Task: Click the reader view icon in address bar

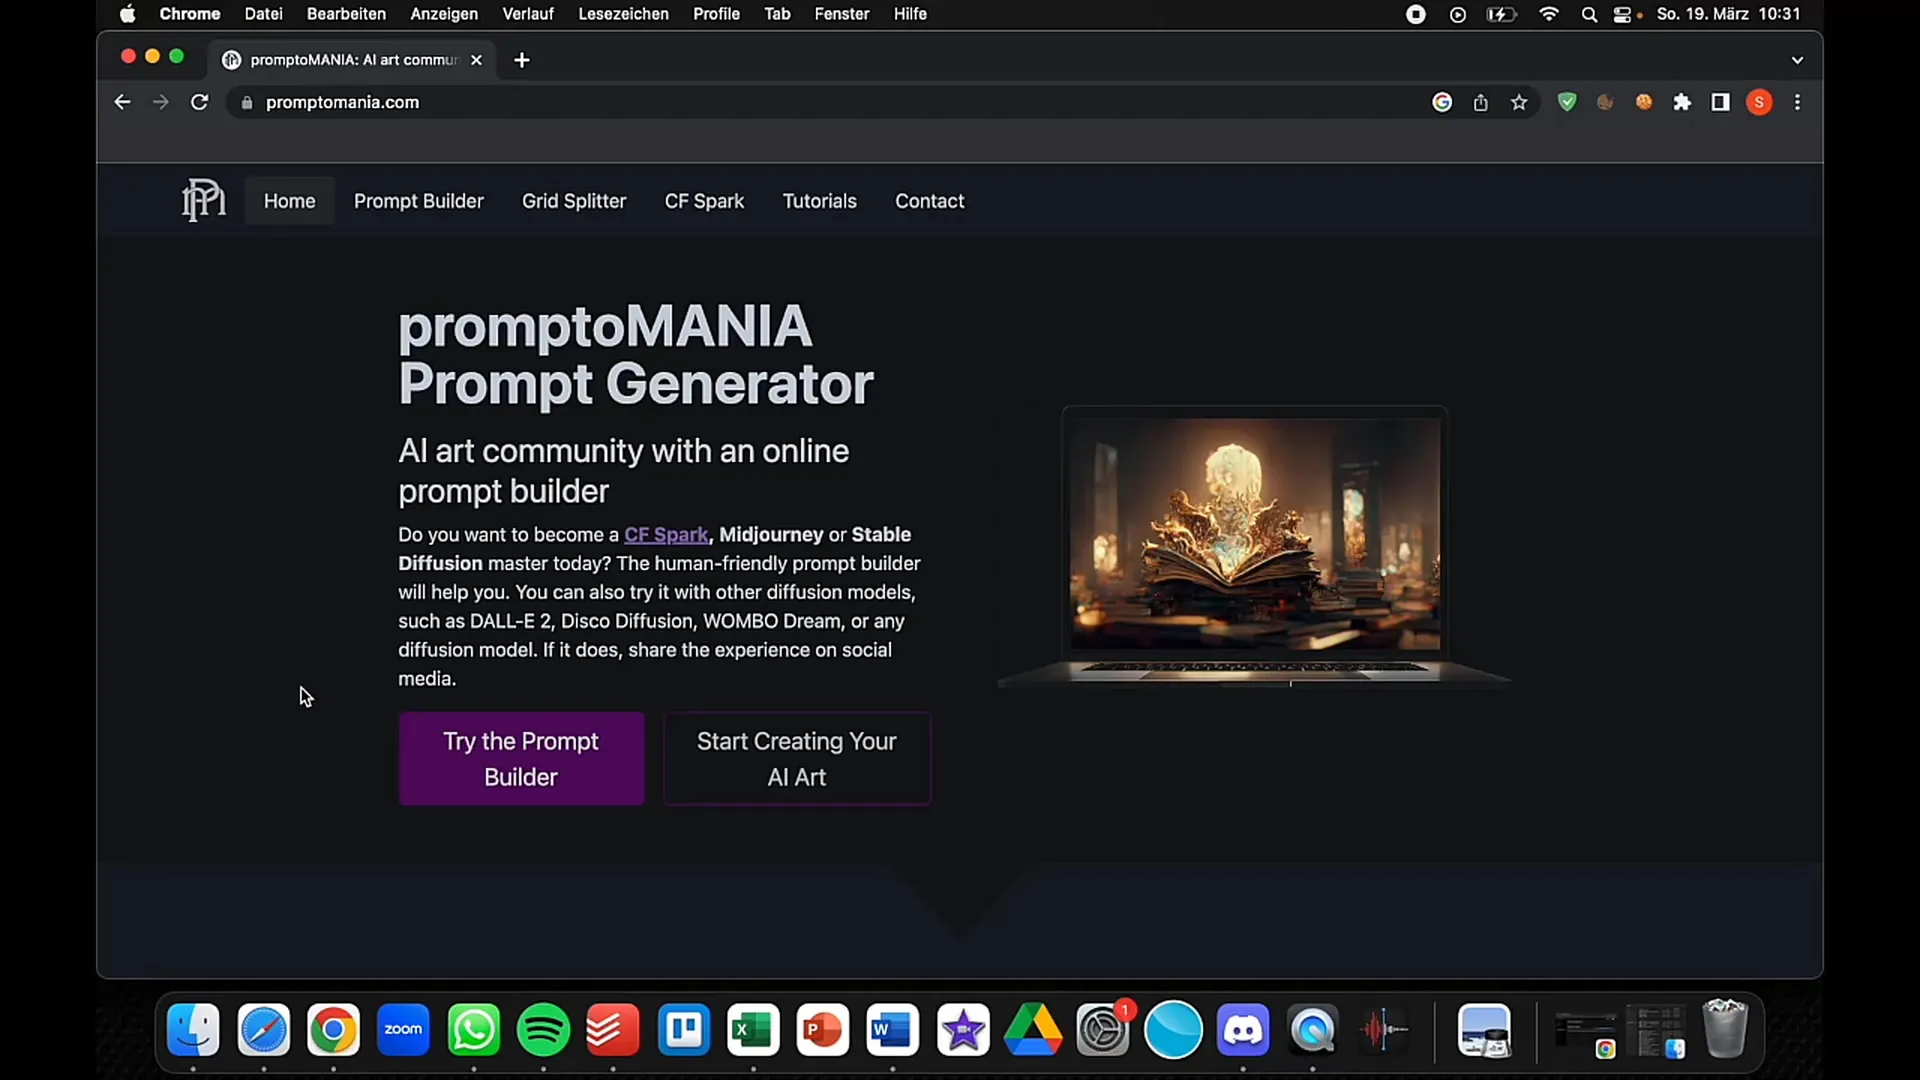Action: coord(1721,102)
